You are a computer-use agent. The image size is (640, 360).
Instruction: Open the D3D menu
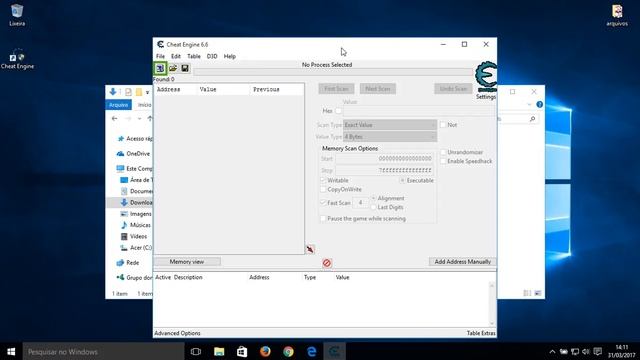212,56
